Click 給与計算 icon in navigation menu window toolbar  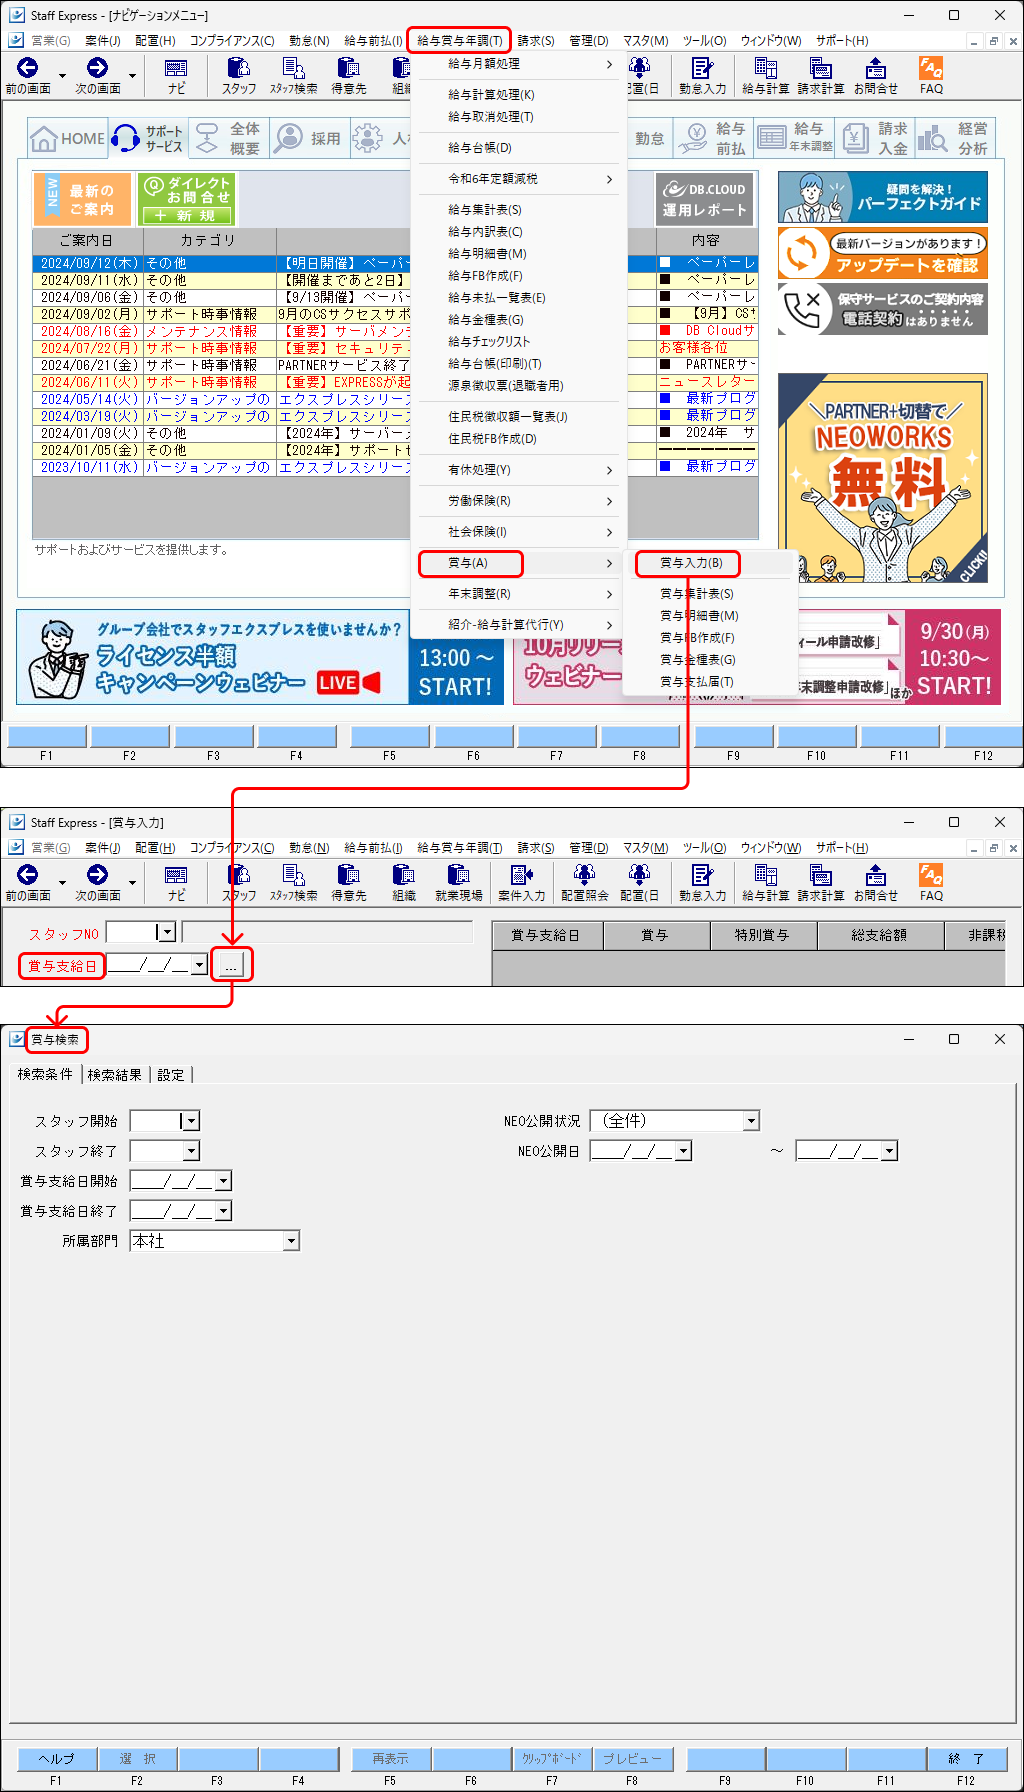click(766, 75)
